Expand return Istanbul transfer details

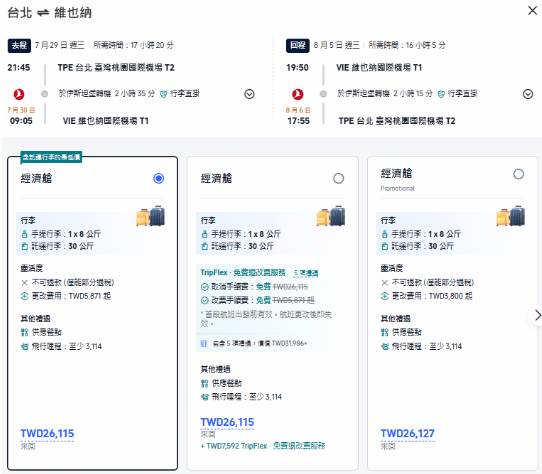point(528,94)
